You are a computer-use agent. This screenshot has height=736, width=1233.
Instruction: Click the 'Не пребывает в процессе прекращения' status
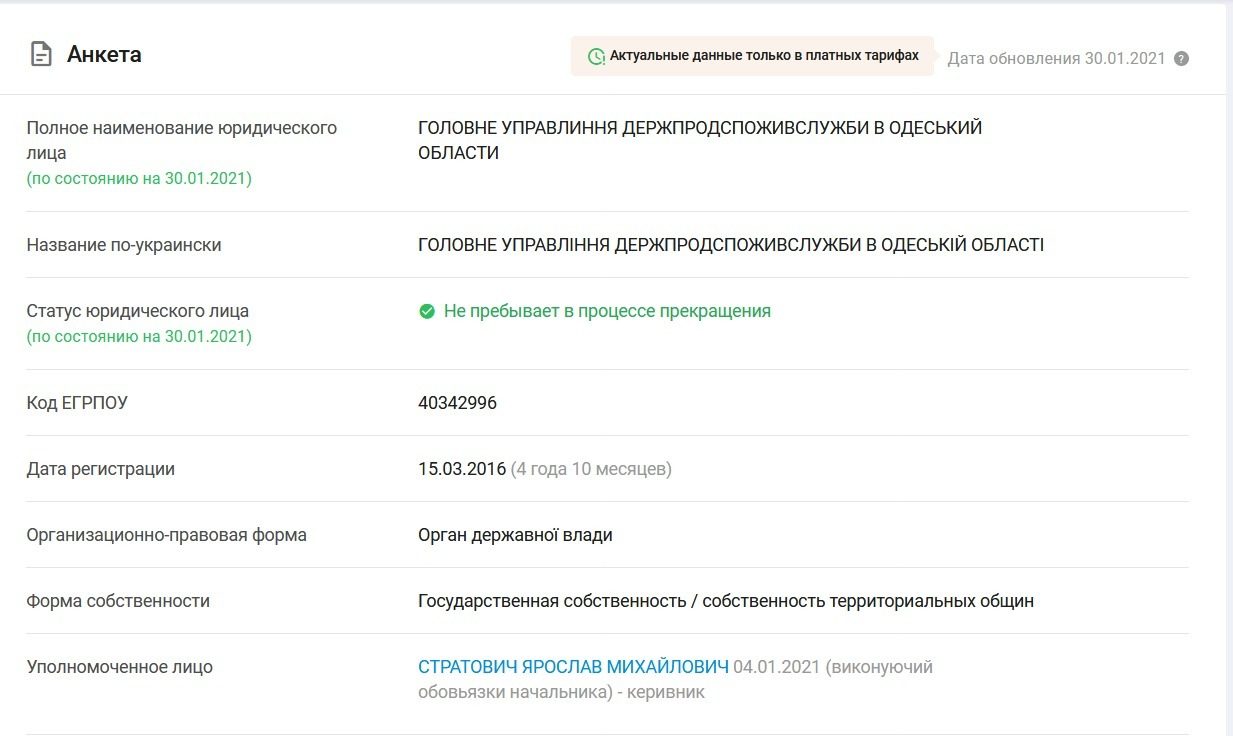[607, 311]
